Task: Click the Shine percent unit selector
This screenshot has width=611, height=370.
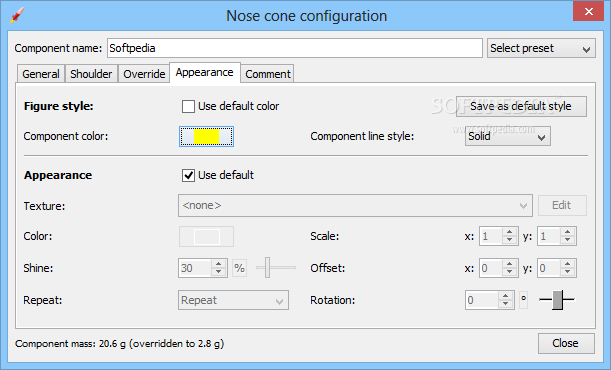Action: coord(240,268)
